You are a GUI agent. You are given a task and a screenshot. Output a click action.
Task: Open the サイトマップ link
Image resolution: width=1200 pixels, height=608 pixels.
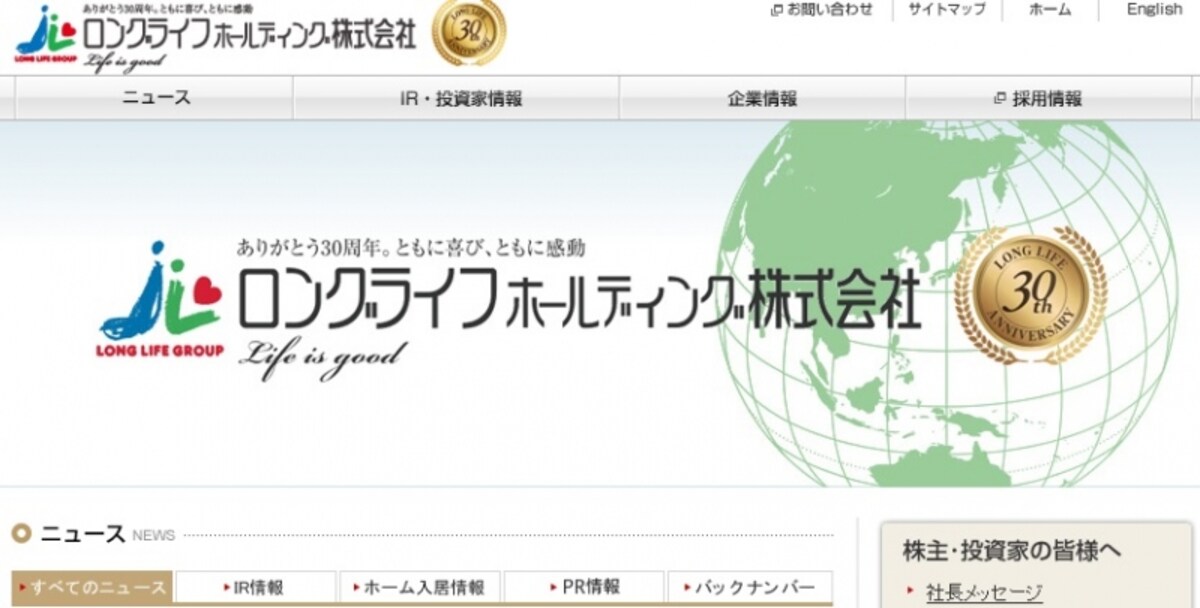[x=946, y=9]
